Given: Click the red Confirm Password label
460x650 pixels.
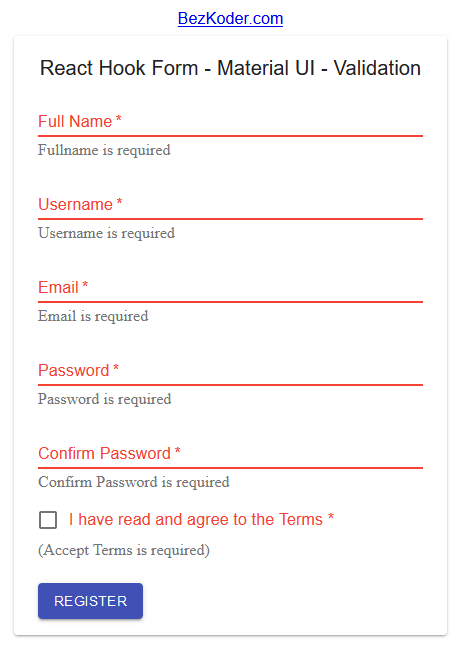Looking at the screenshot, I should coord(109,453).
